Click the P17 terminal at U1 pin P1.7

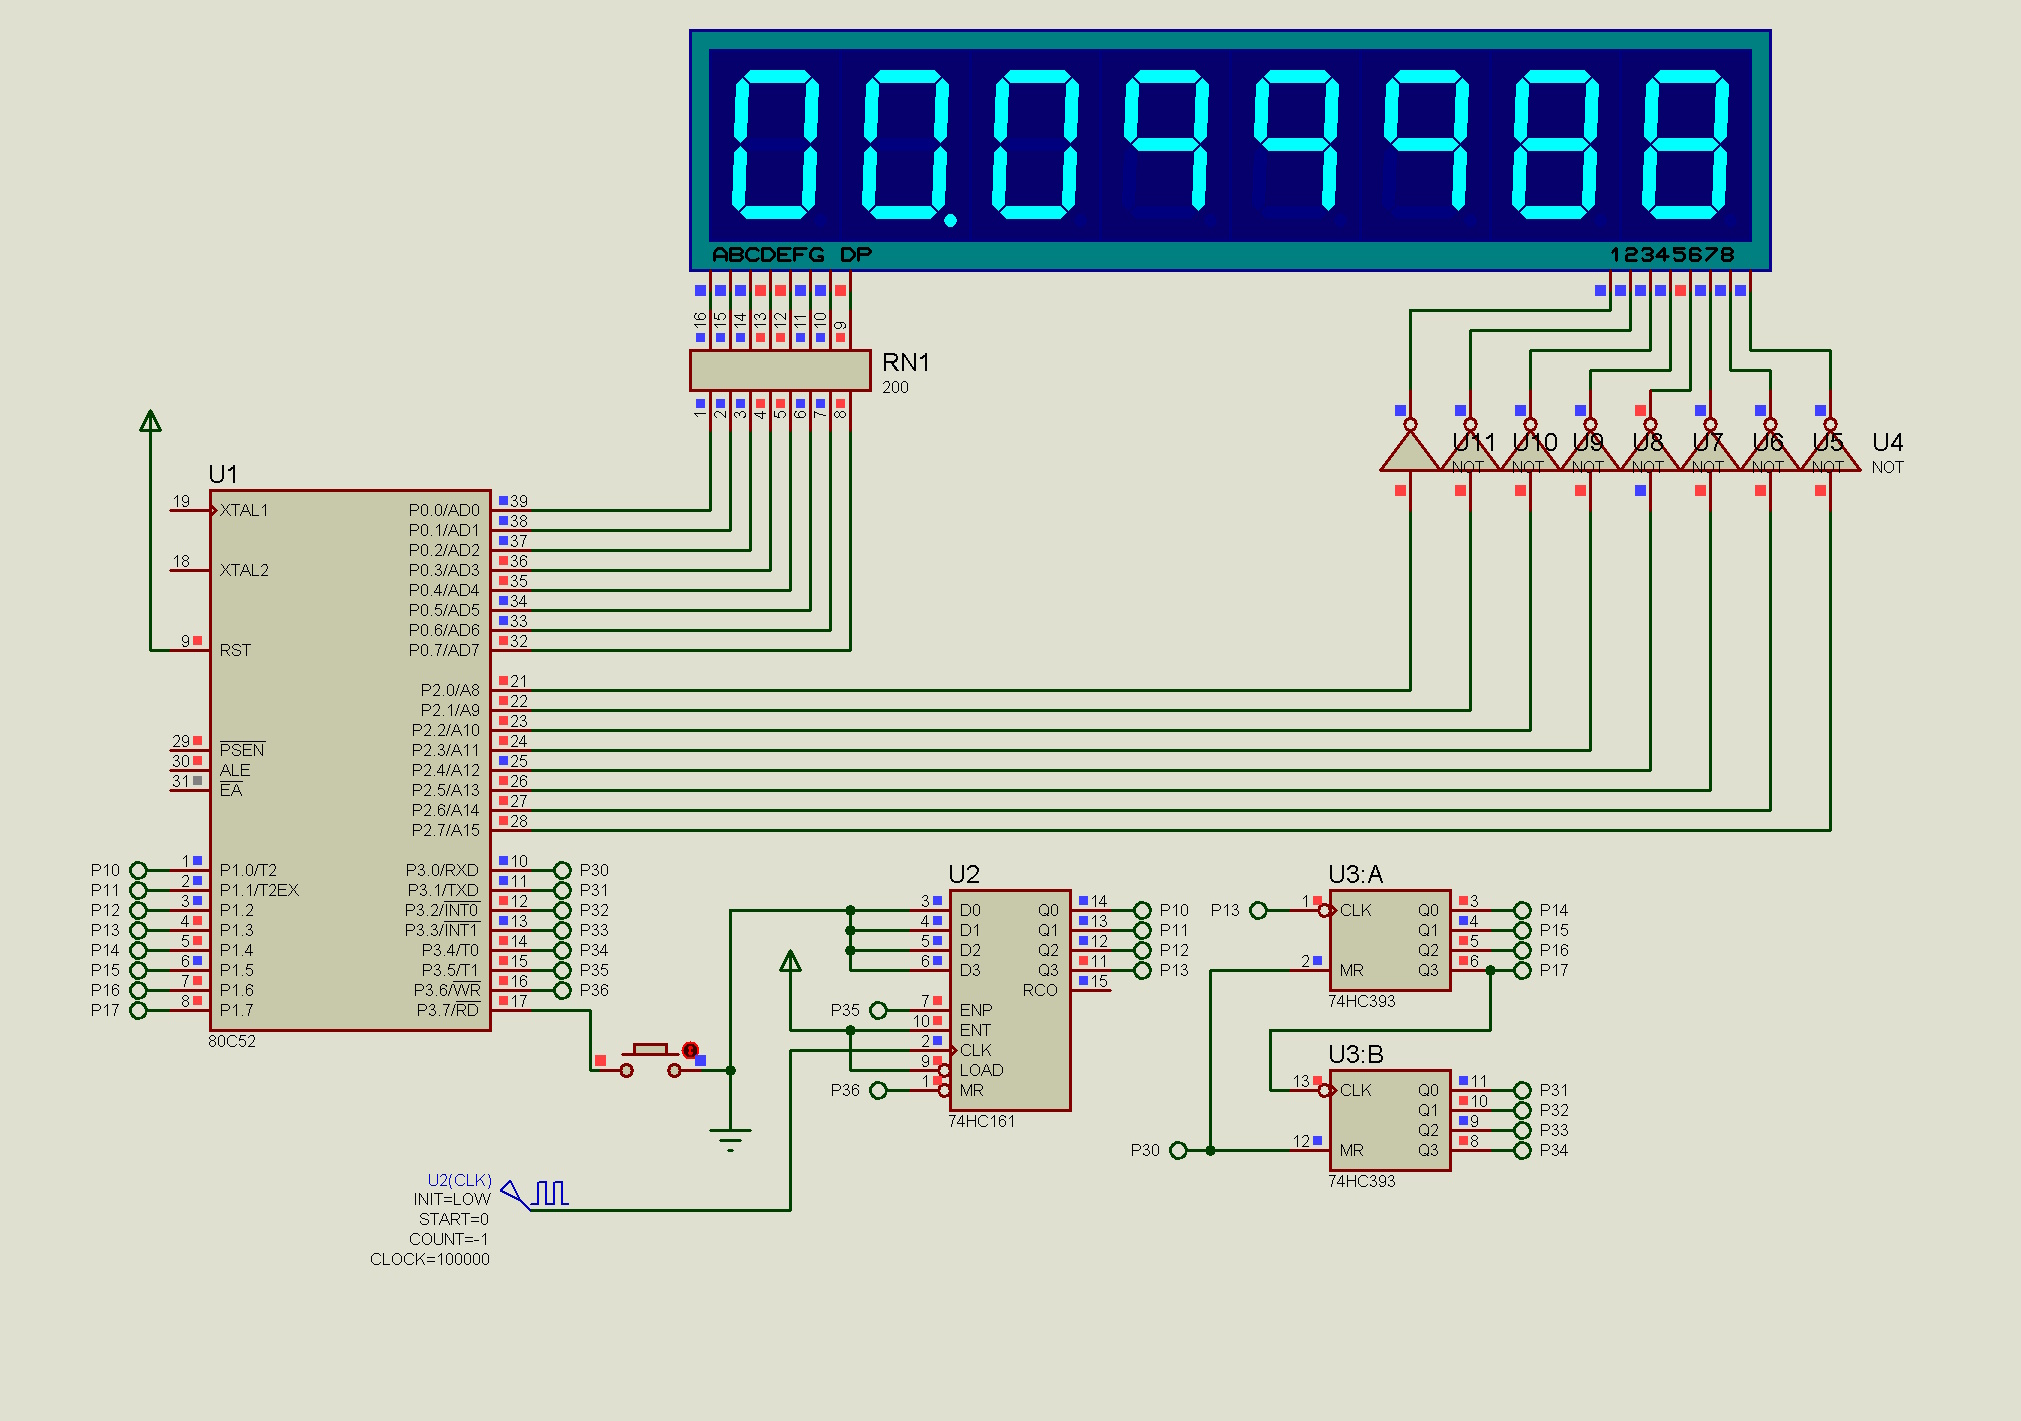click(138, 1010)
